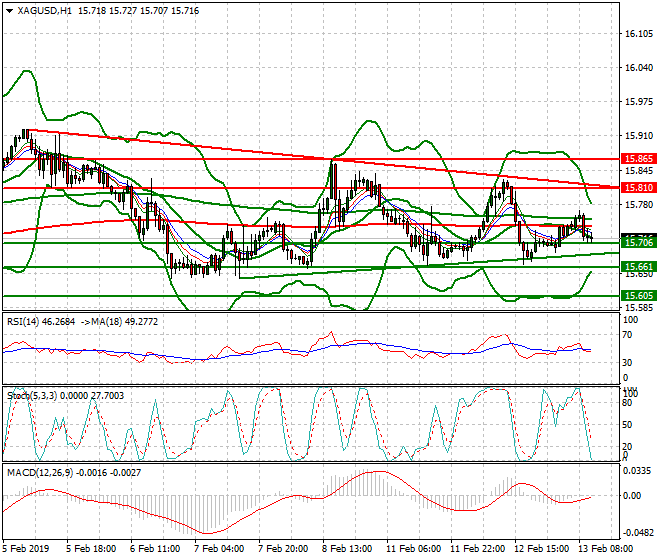
Task: Click the 6 Feb 11:00 time label
Action: (x=155, y=549)
